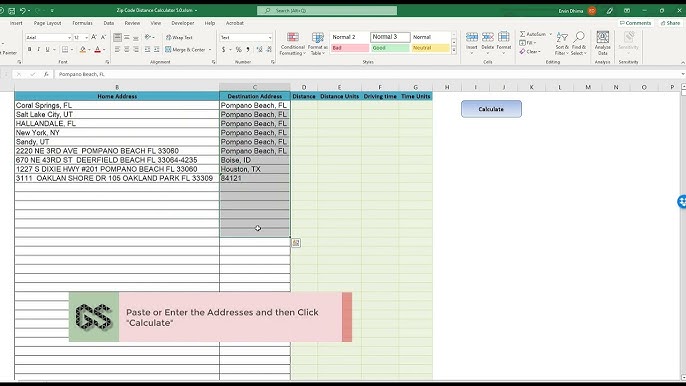Toggle italic formatting
This screenshot has width=686, height=386.
pyautogui.click(x=38, y=49)
